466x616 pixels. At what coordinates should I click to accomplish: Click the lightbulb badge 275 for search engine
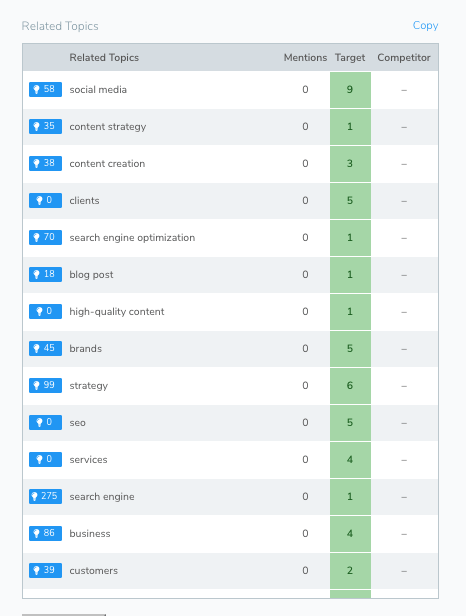point(45,496)
